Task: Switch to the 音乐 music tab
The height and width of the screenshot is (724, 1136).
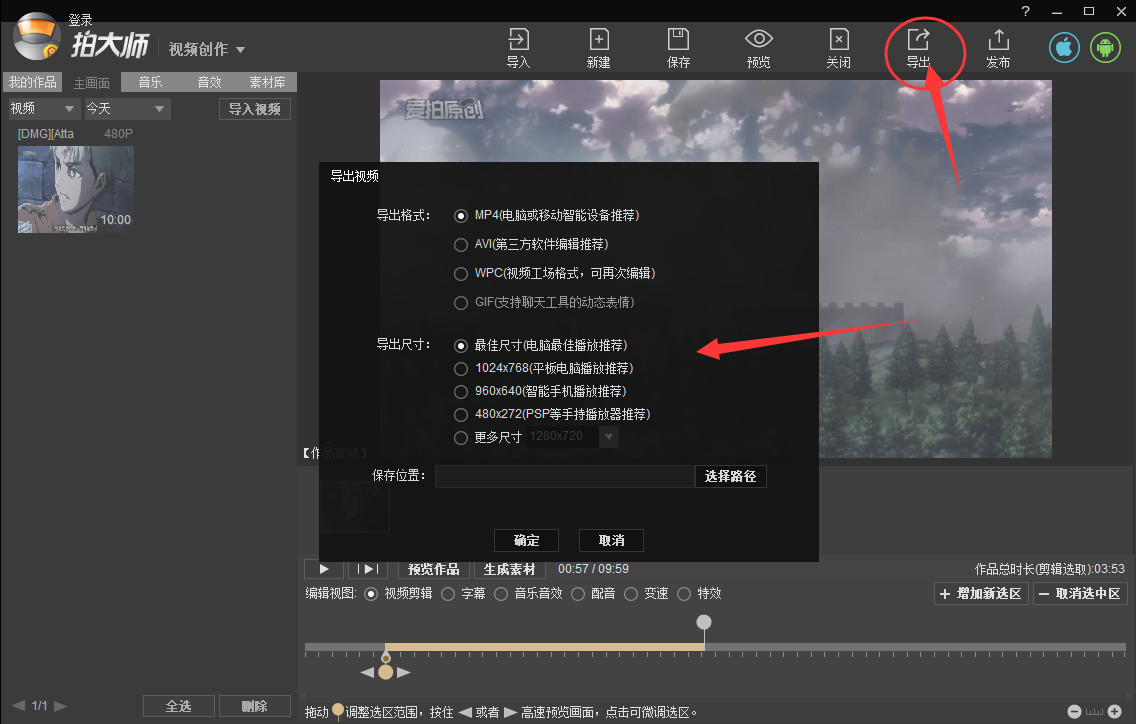Action: pyautogui.click(x=150, y=82)
